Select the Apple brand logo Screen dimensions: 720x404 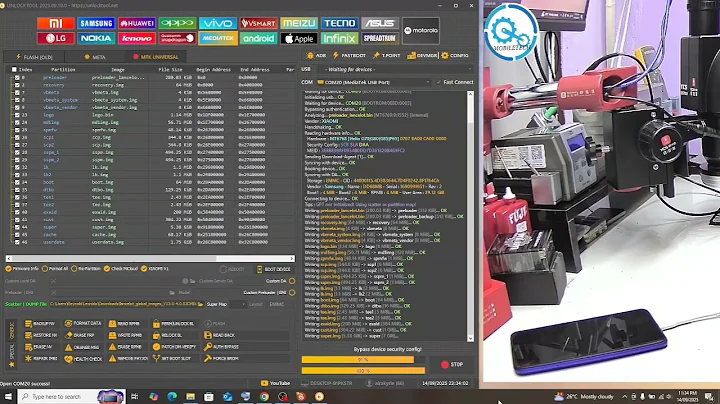coord(299,38)
